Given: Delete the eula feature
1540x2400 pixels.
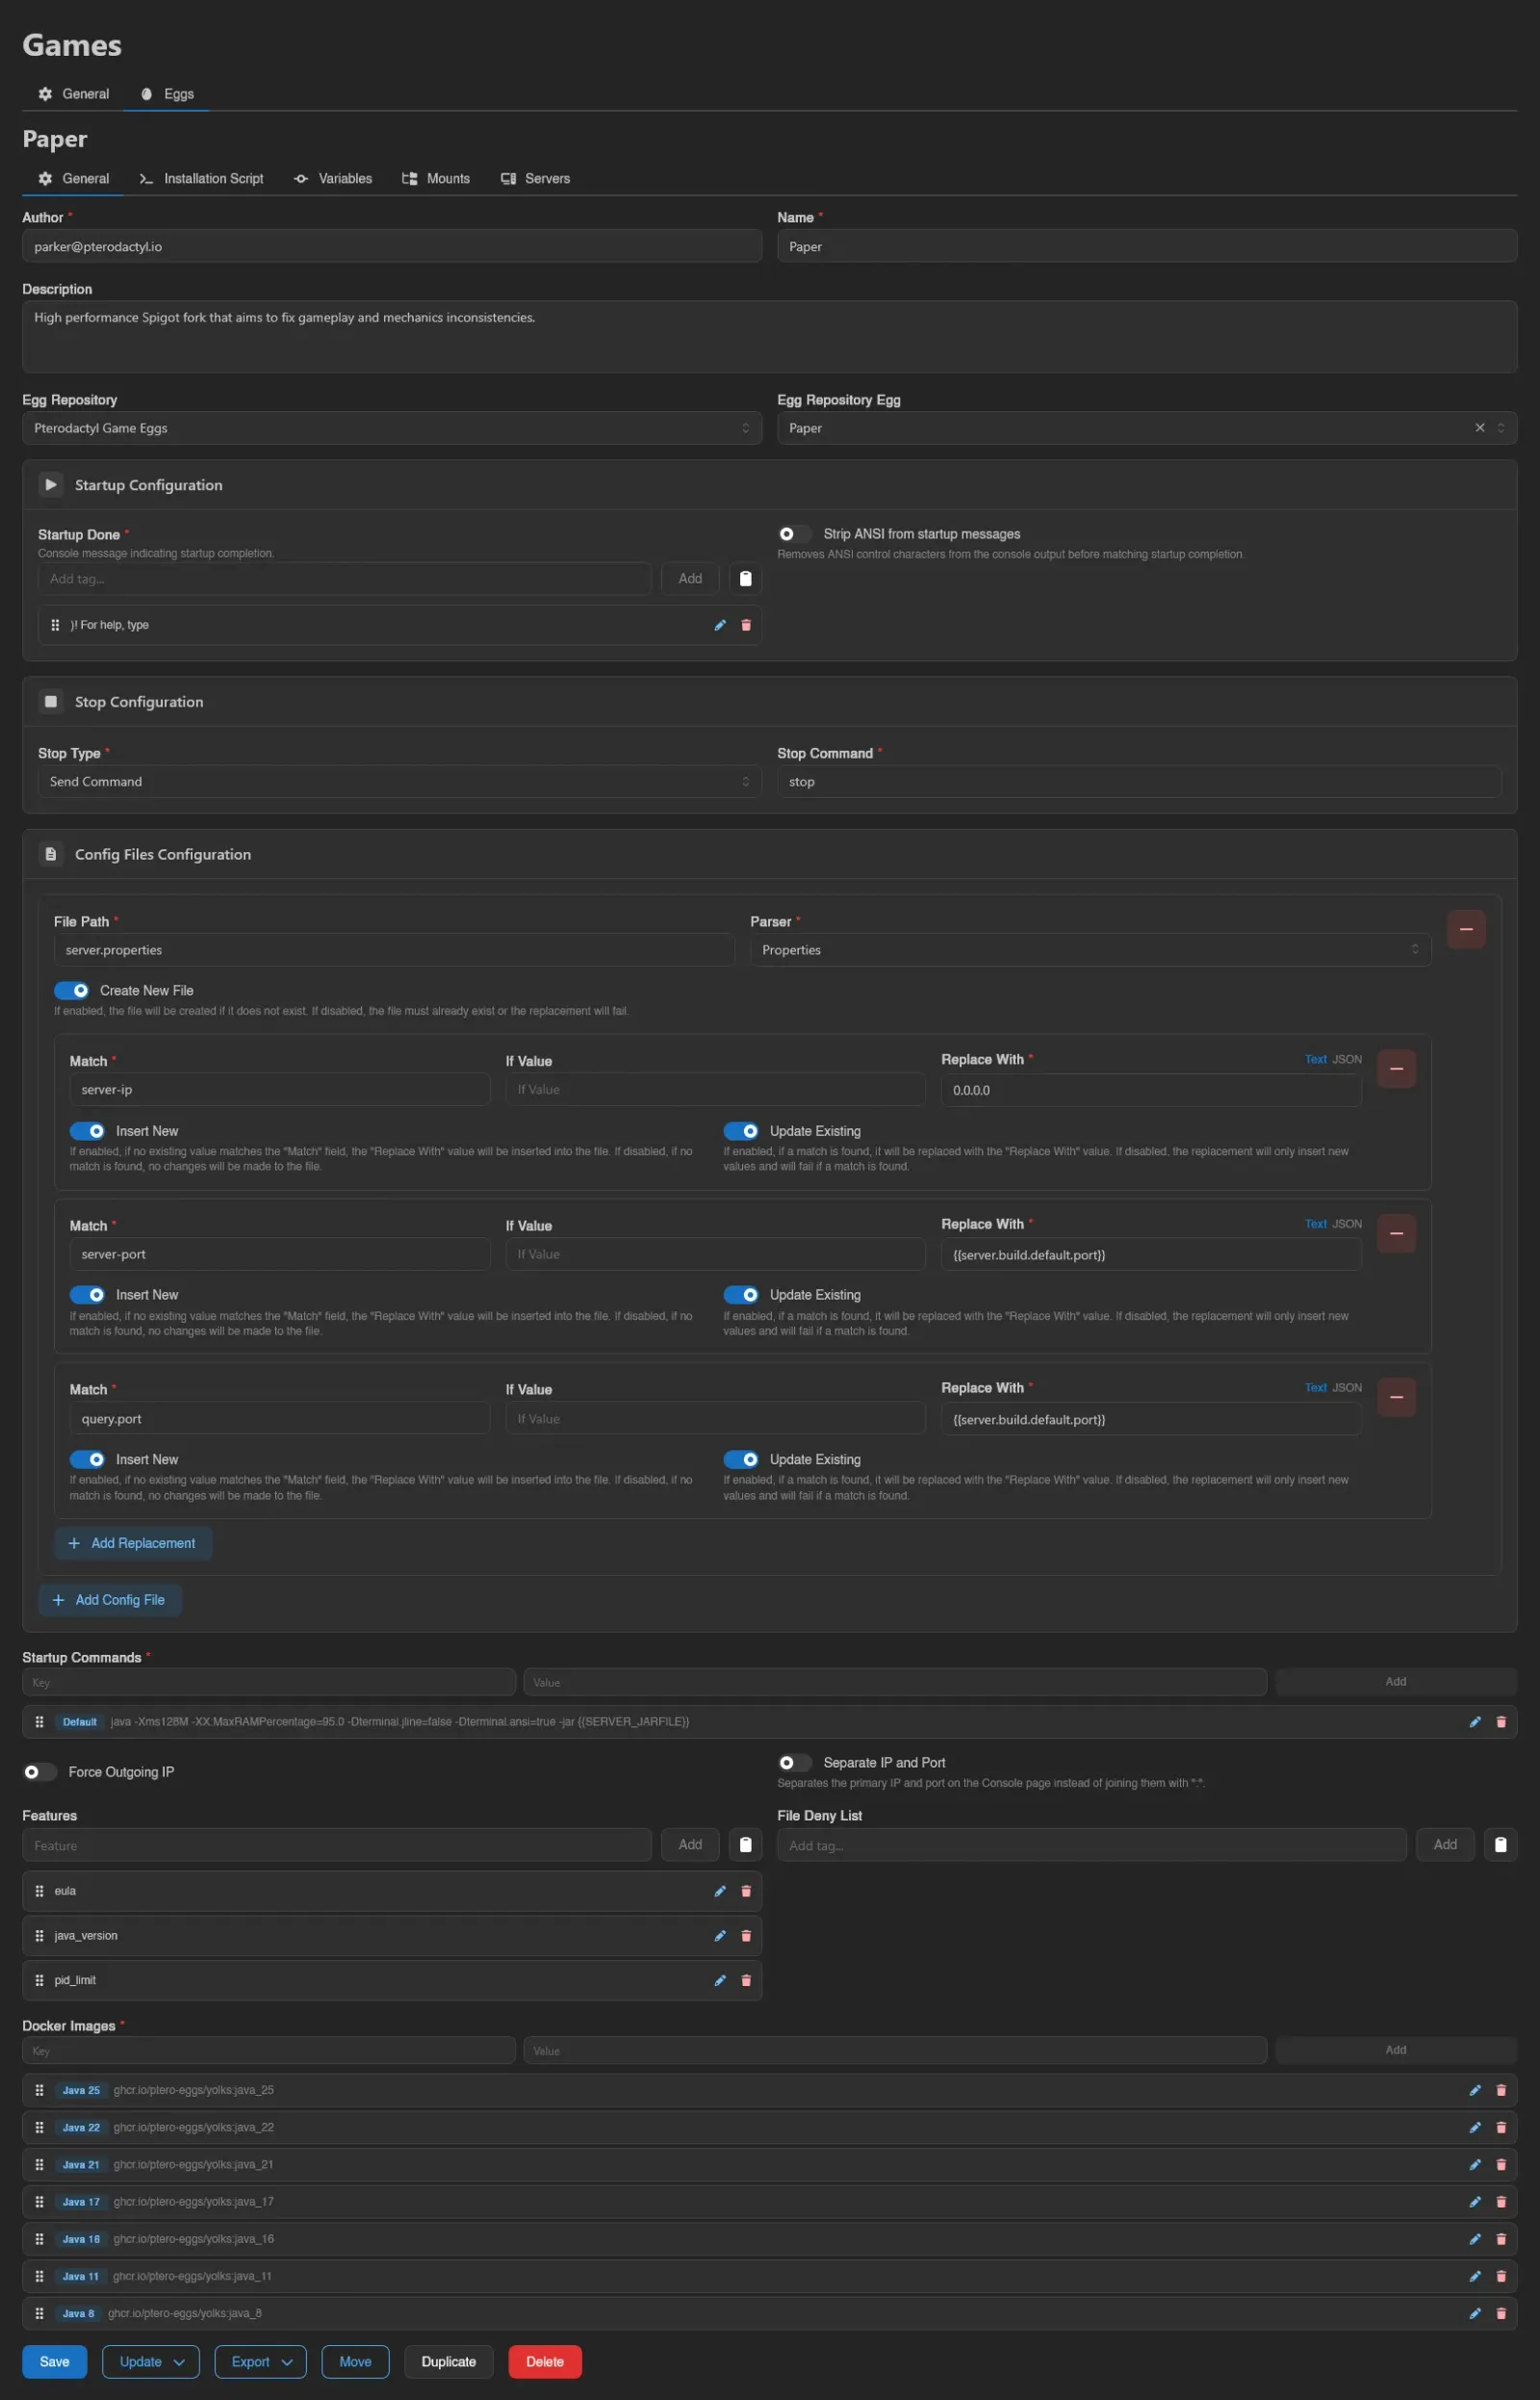Looking at the screenshot, I should point(745,1891).
